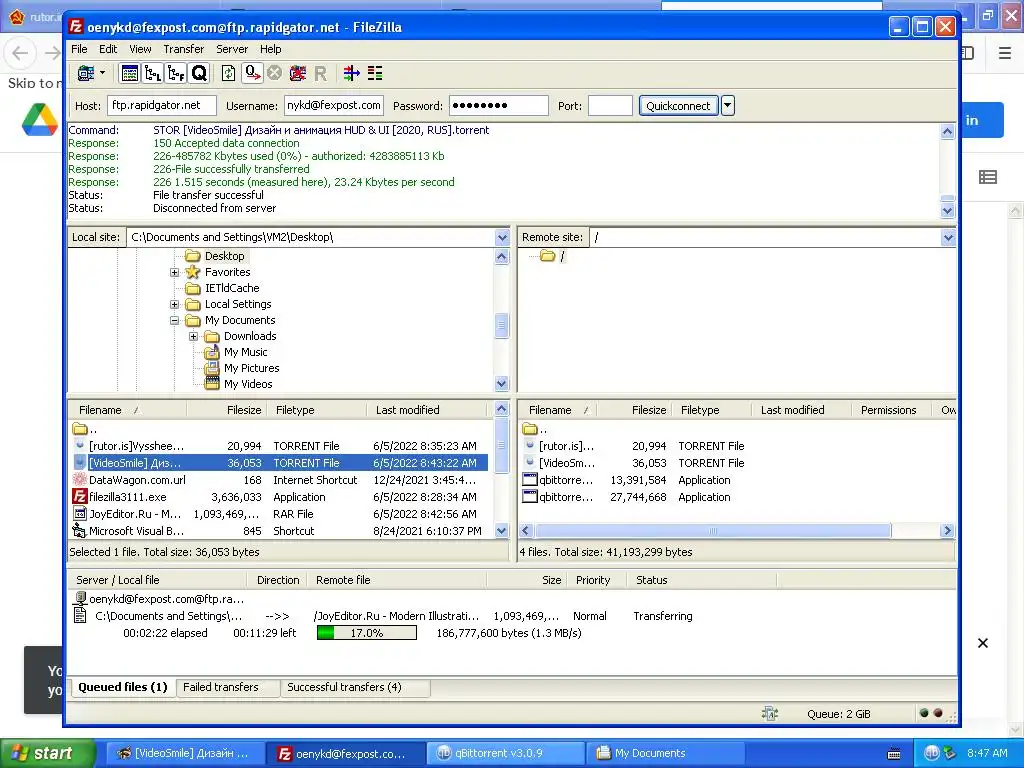The image size is (1024, 768).
Task: Open the View menu
Action: coord(140,49)
